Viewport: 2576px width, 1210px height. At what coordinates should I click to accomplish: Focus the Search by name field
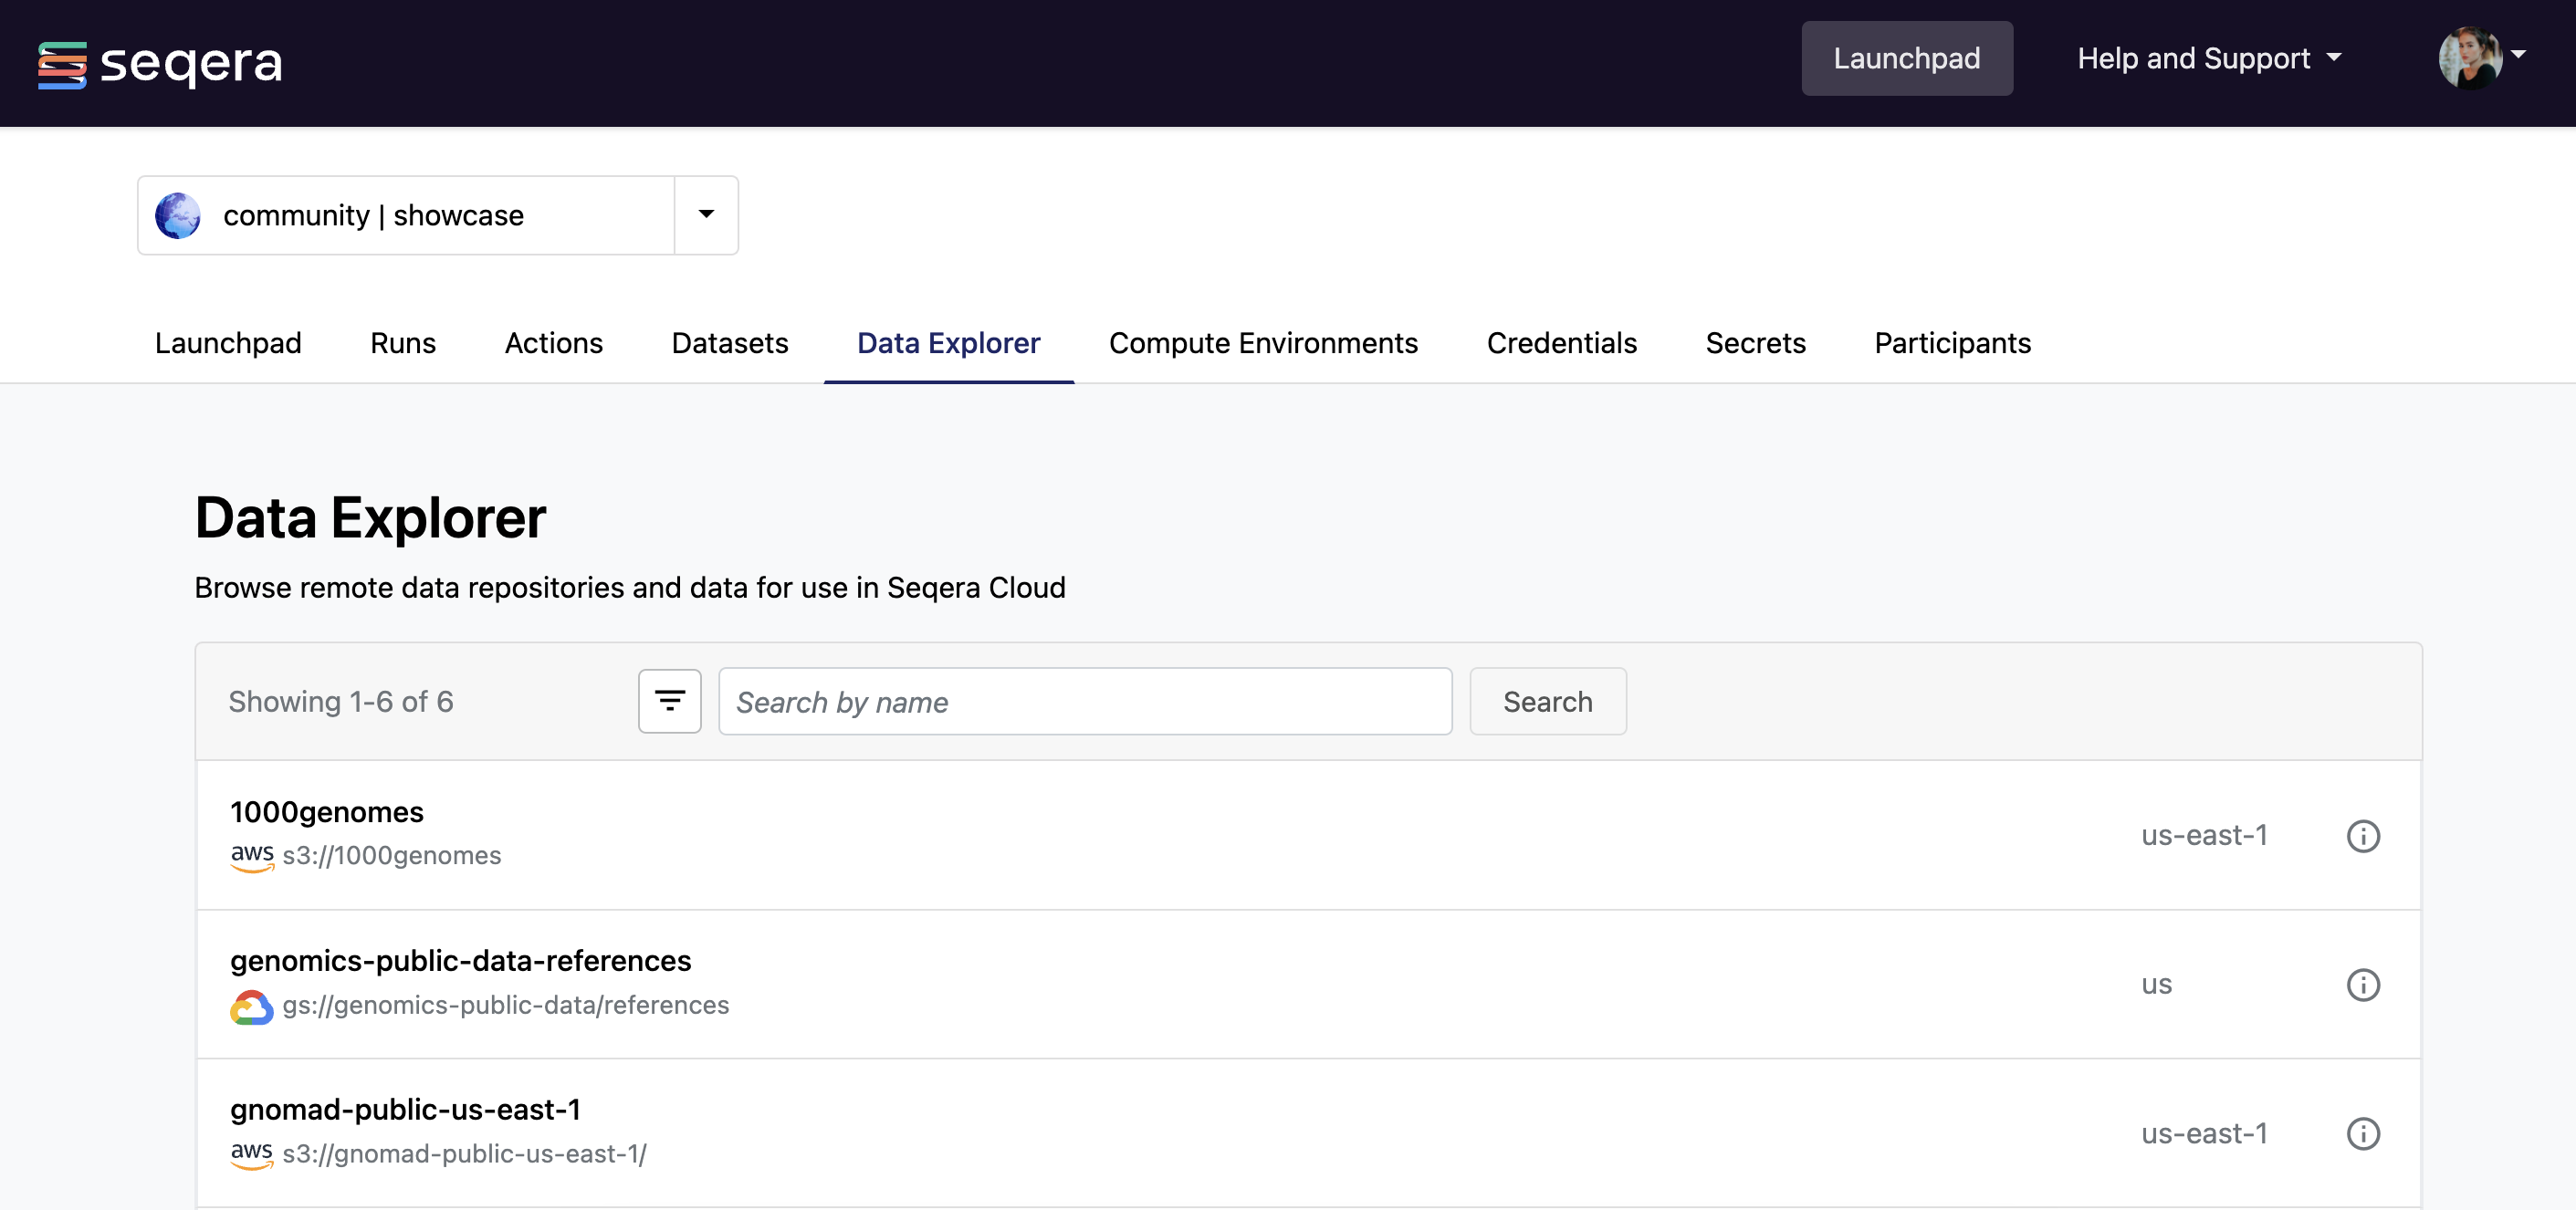pos(1084,701)
